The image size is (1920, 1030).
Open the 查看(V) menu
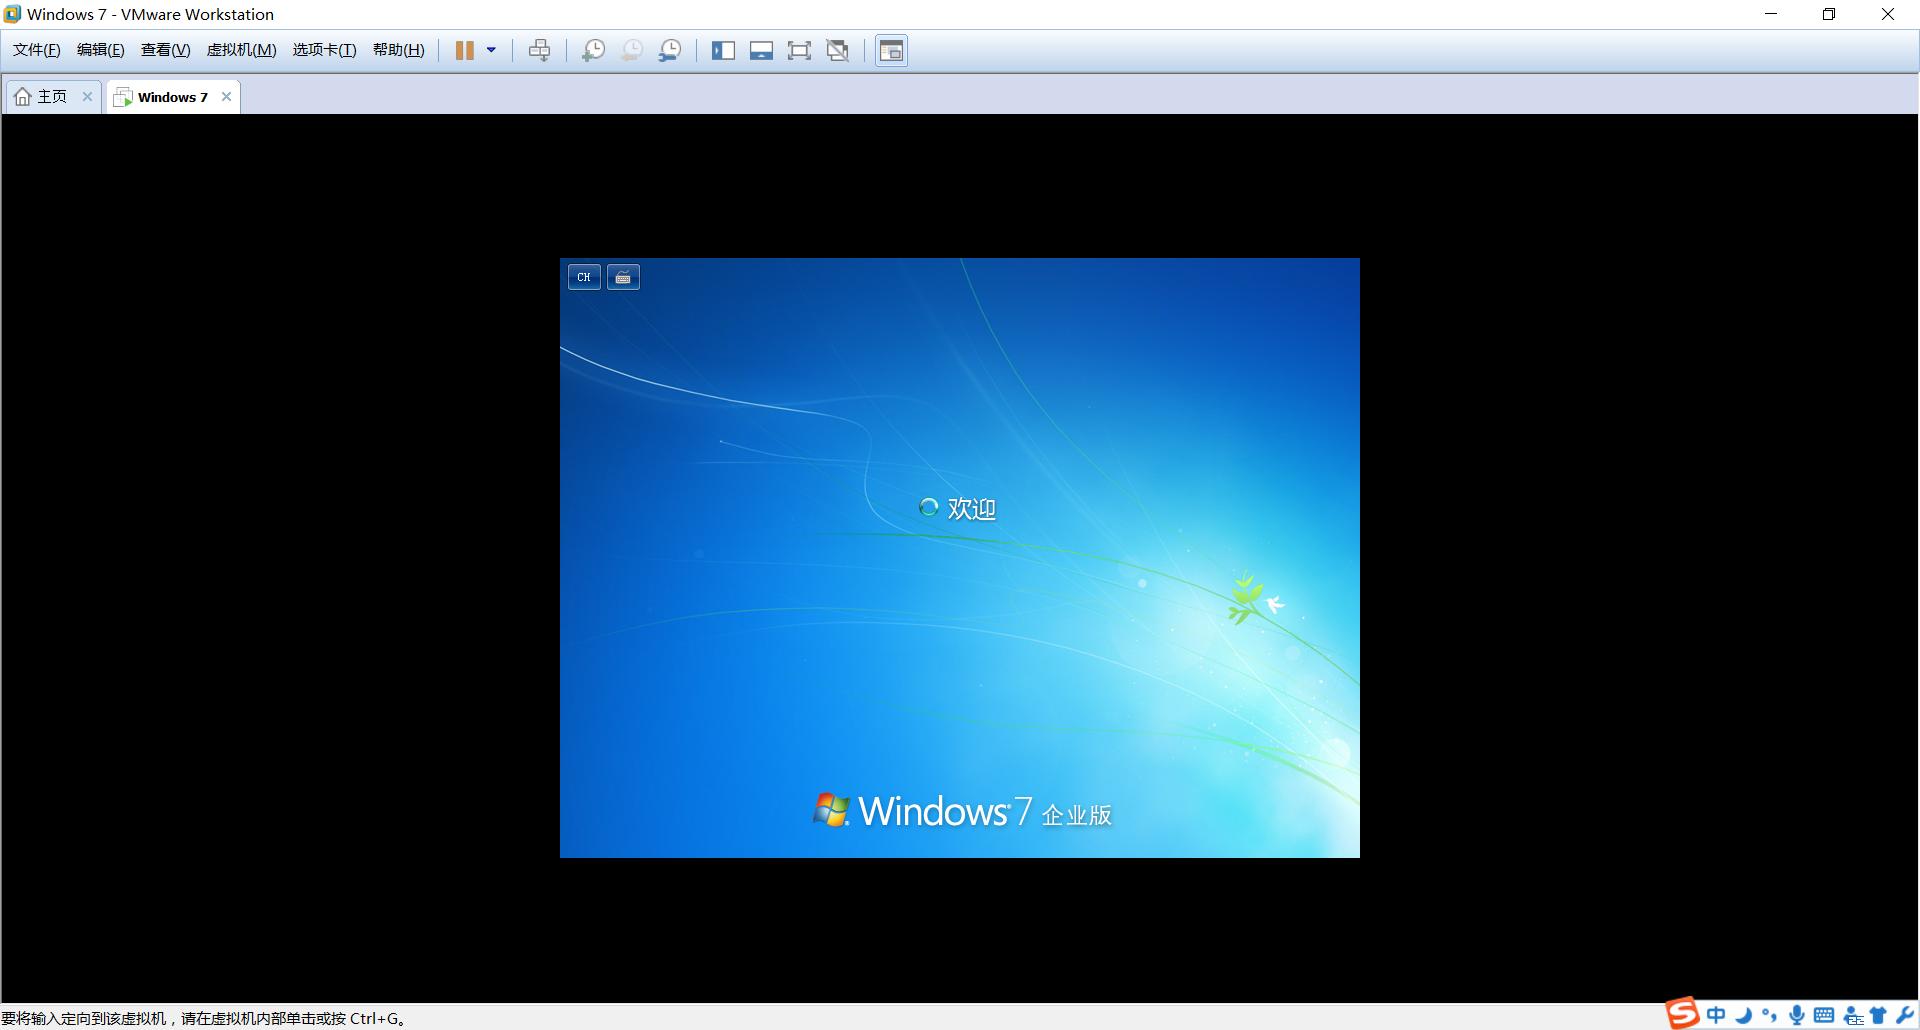[x=166, y=50]
